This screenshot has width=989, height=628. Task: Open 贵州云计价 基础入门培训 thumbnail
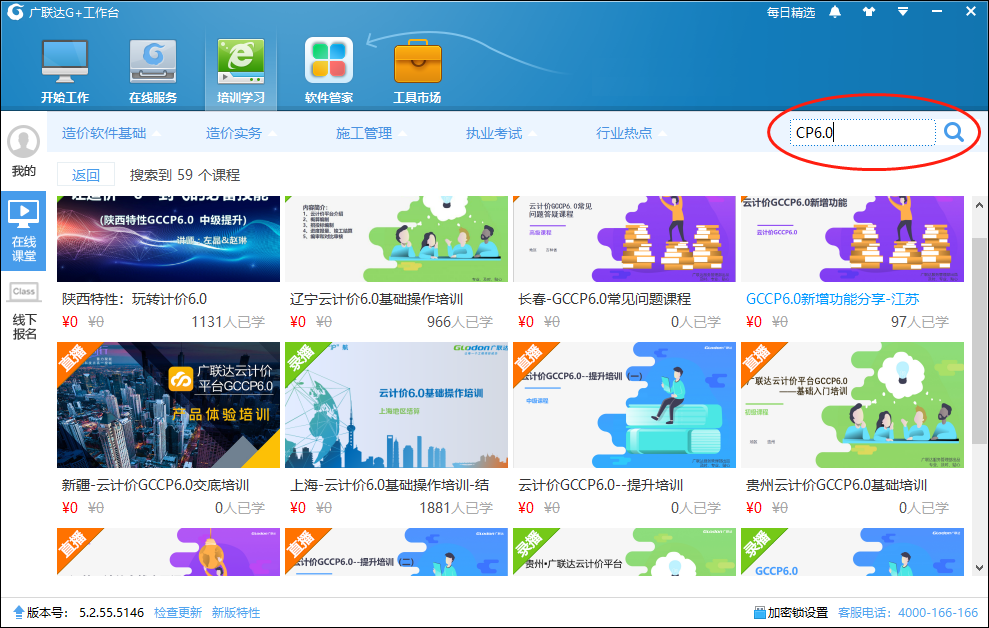coord(852,405)
